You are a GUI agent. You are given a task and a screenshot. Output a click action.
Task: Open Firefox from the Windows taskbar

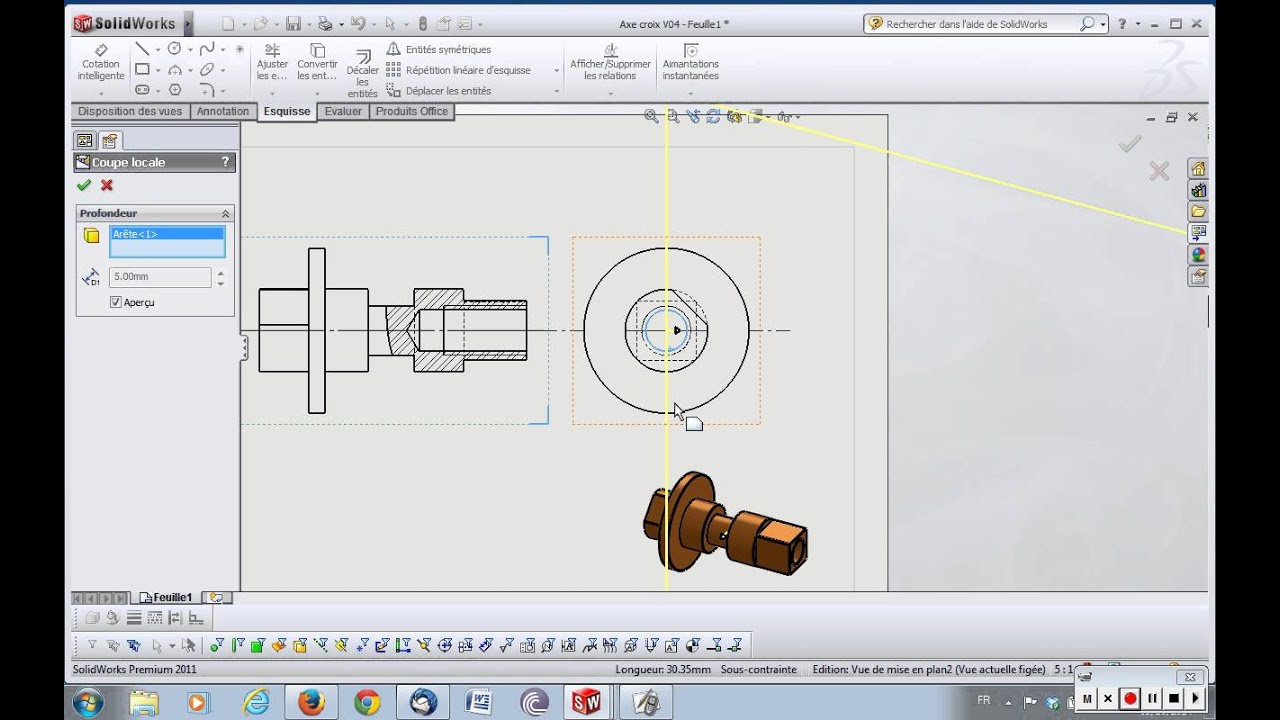pyautogui.click(x=311, y=703)
